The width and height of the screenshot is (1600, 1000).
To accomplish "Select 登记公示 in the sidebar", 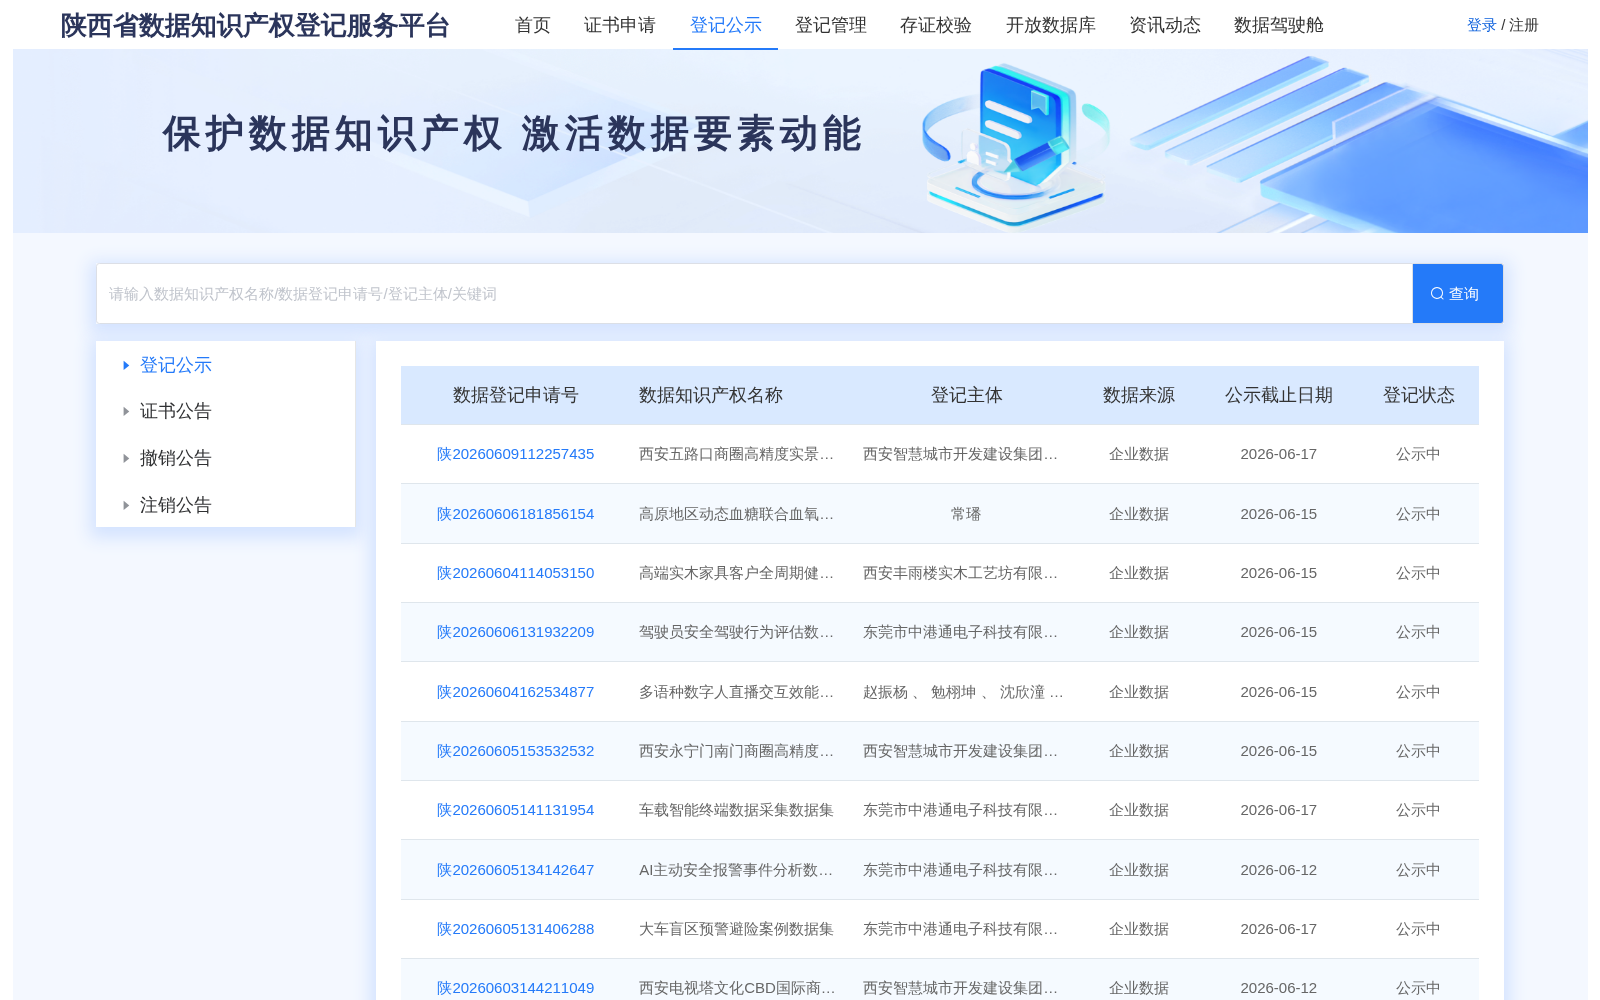I will pyautogui.click(x=176, y=365).
